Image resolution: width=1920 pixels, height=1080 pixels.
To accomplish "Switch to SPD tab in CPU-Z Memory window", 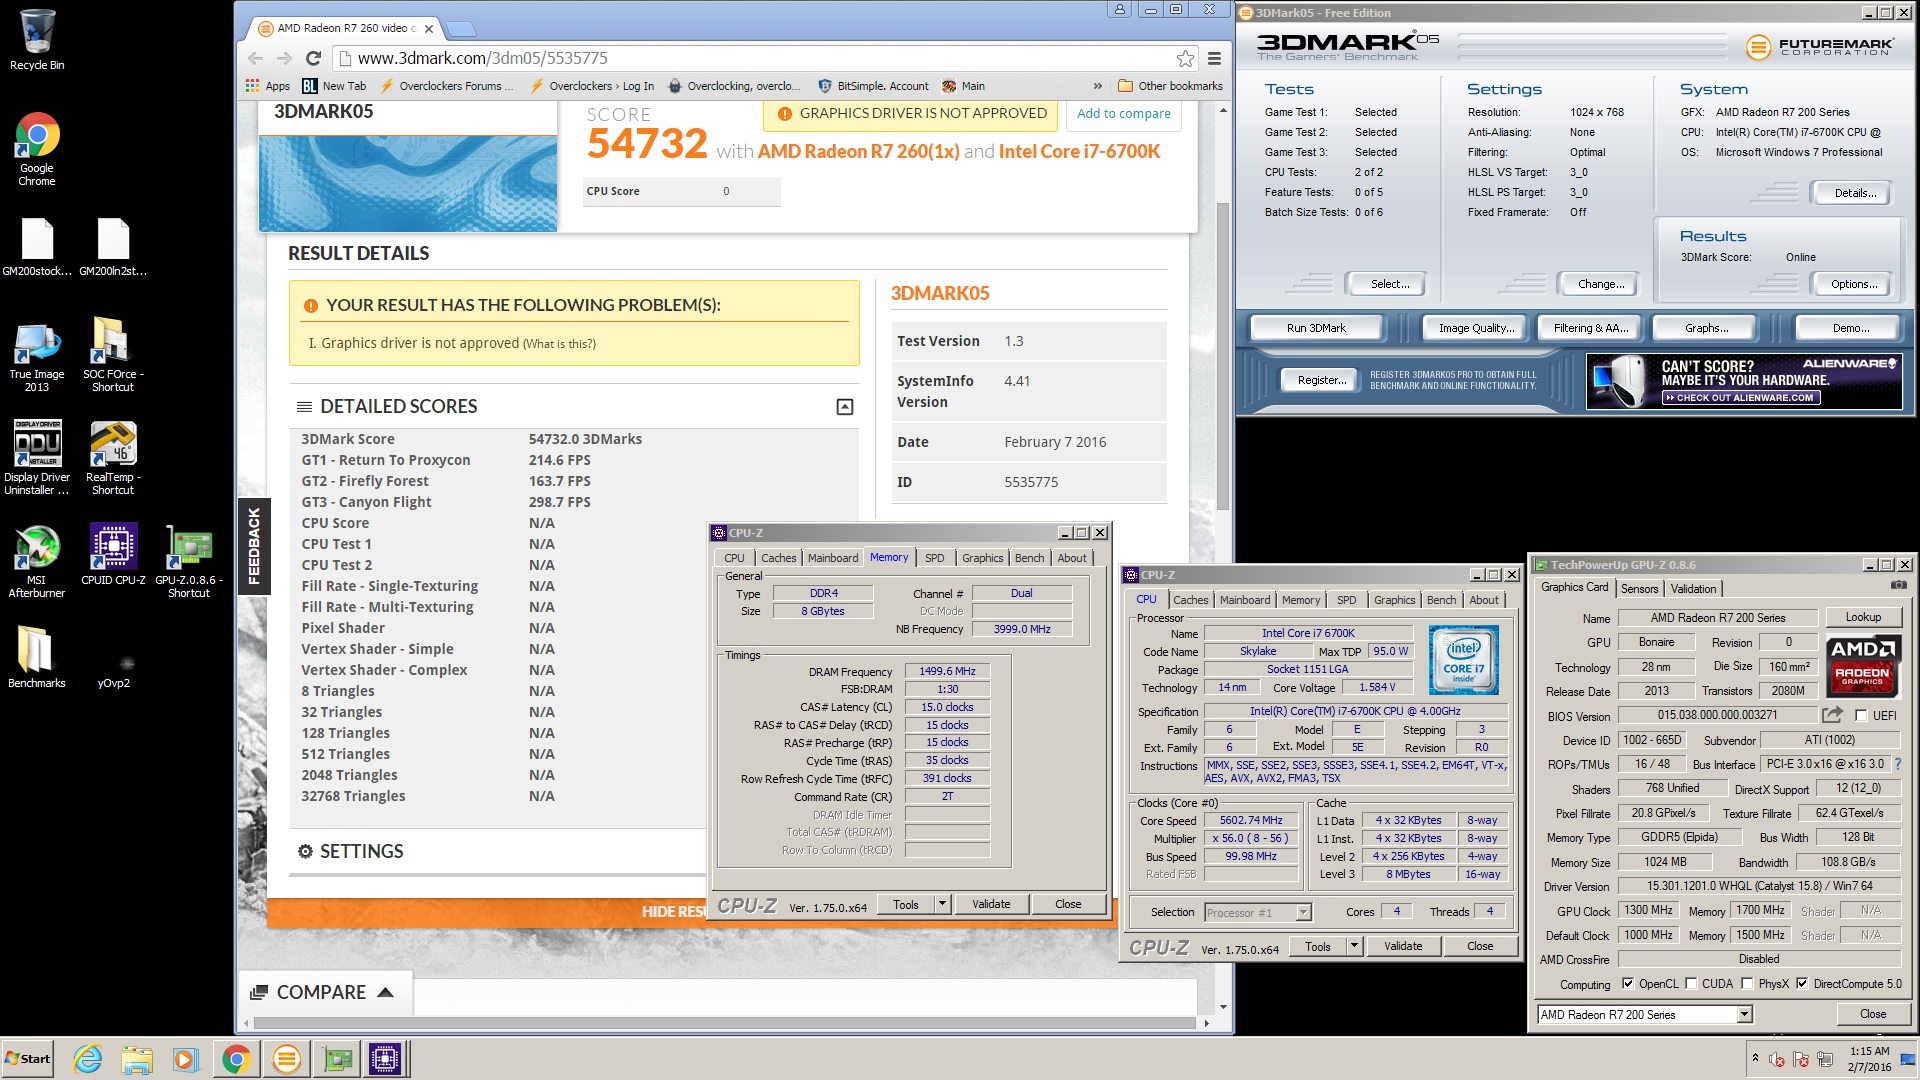I will pyautogui.click(x=935, y=558).
